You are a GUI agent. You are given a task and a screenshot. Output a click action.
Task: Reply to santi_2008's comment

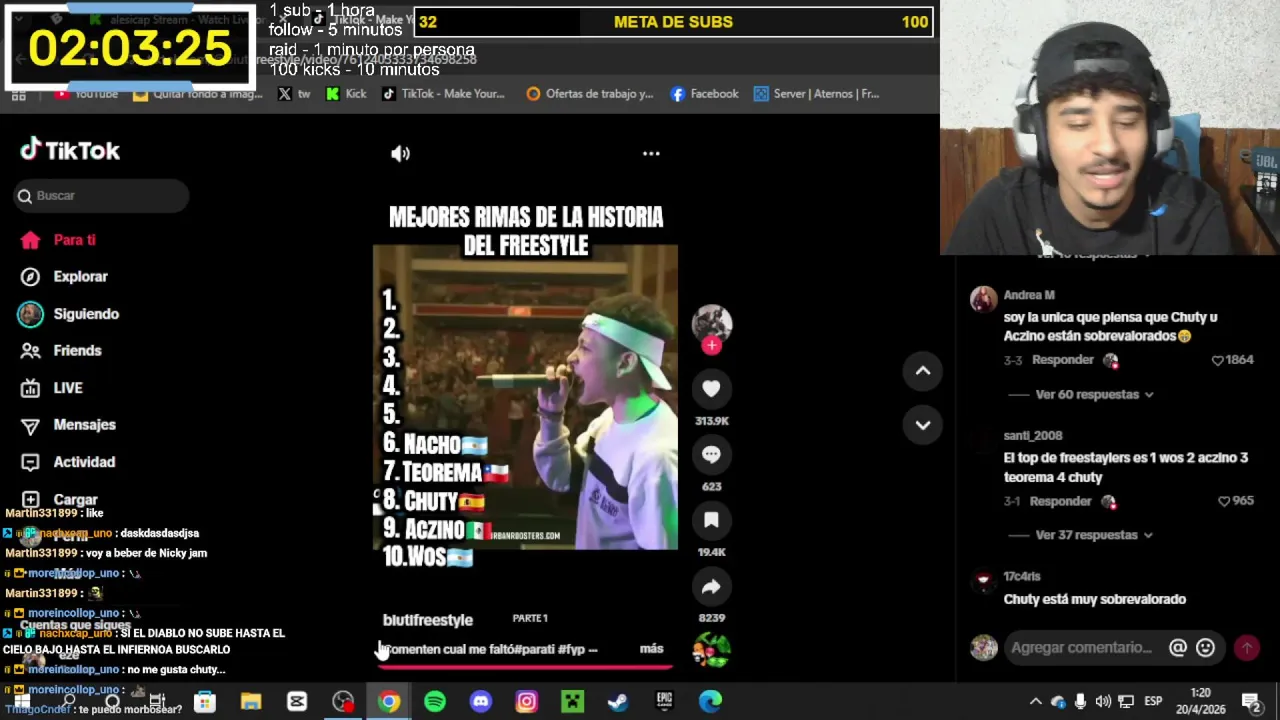[x=1062, y=501]
